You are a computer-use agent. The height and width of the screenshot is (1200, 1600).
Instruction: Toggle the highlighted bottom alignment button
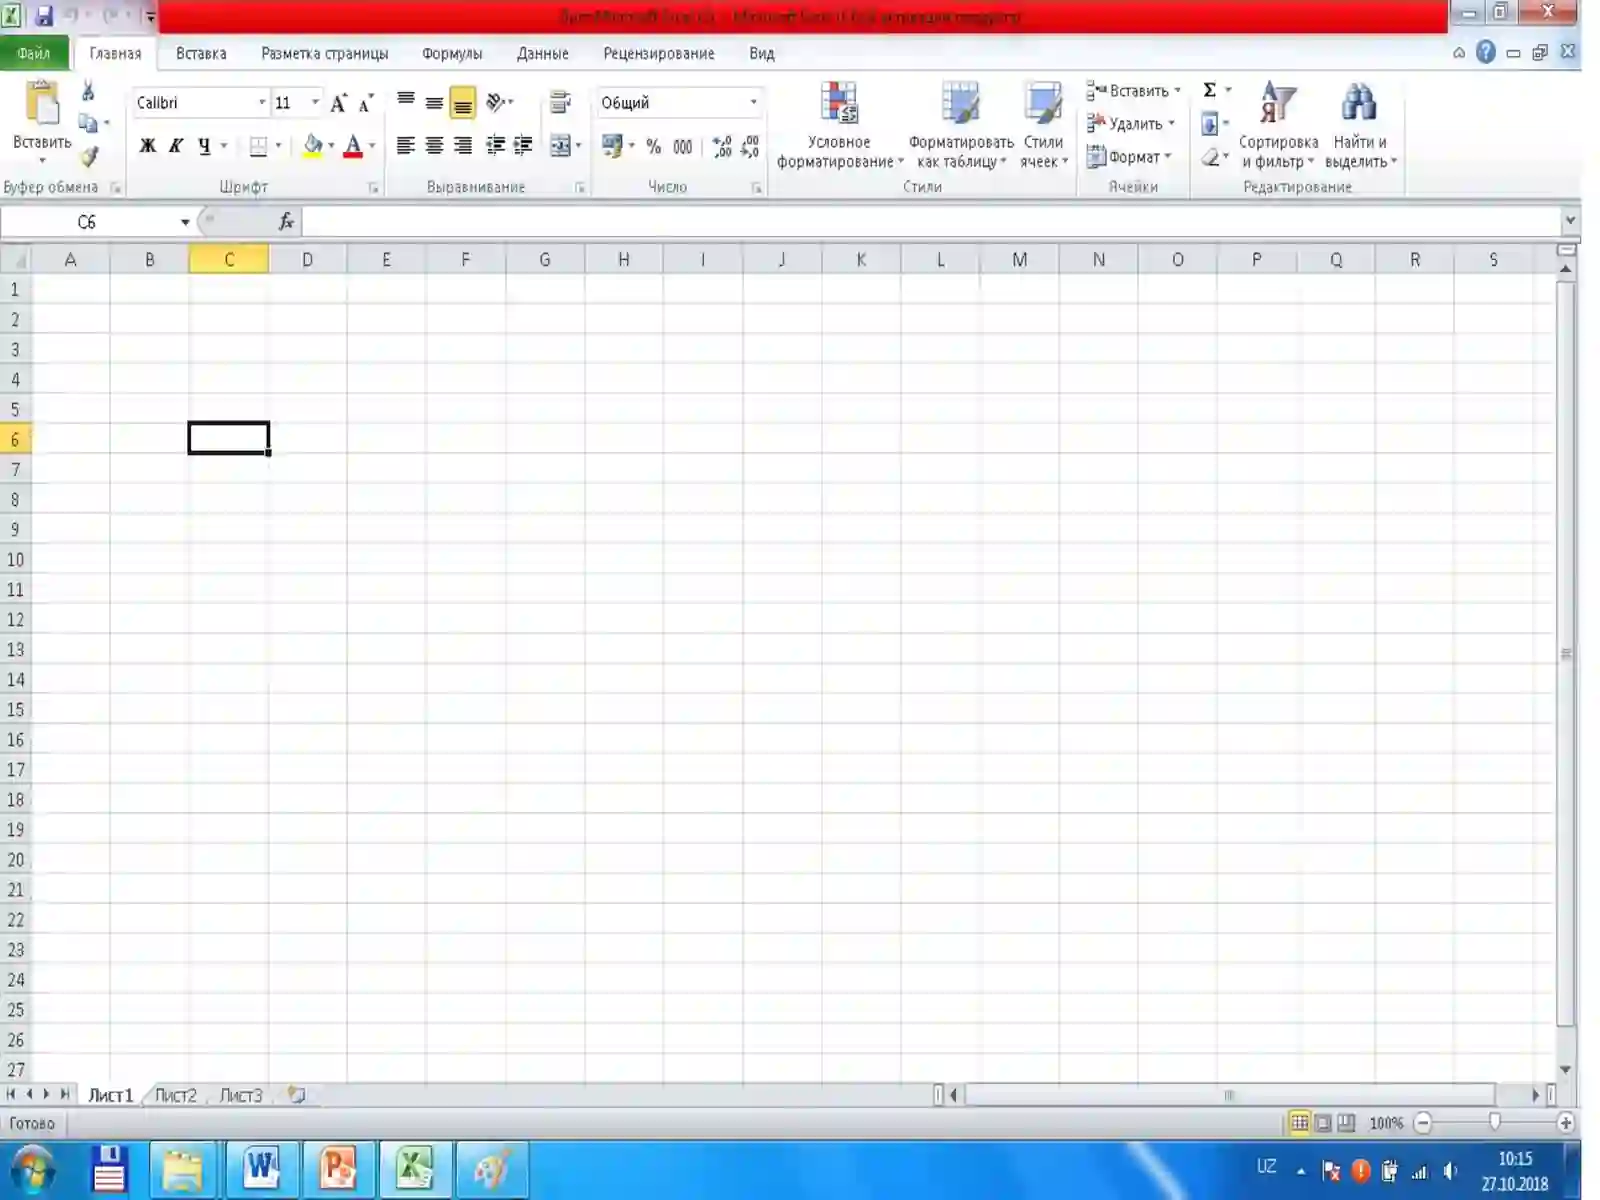point(462,102)
